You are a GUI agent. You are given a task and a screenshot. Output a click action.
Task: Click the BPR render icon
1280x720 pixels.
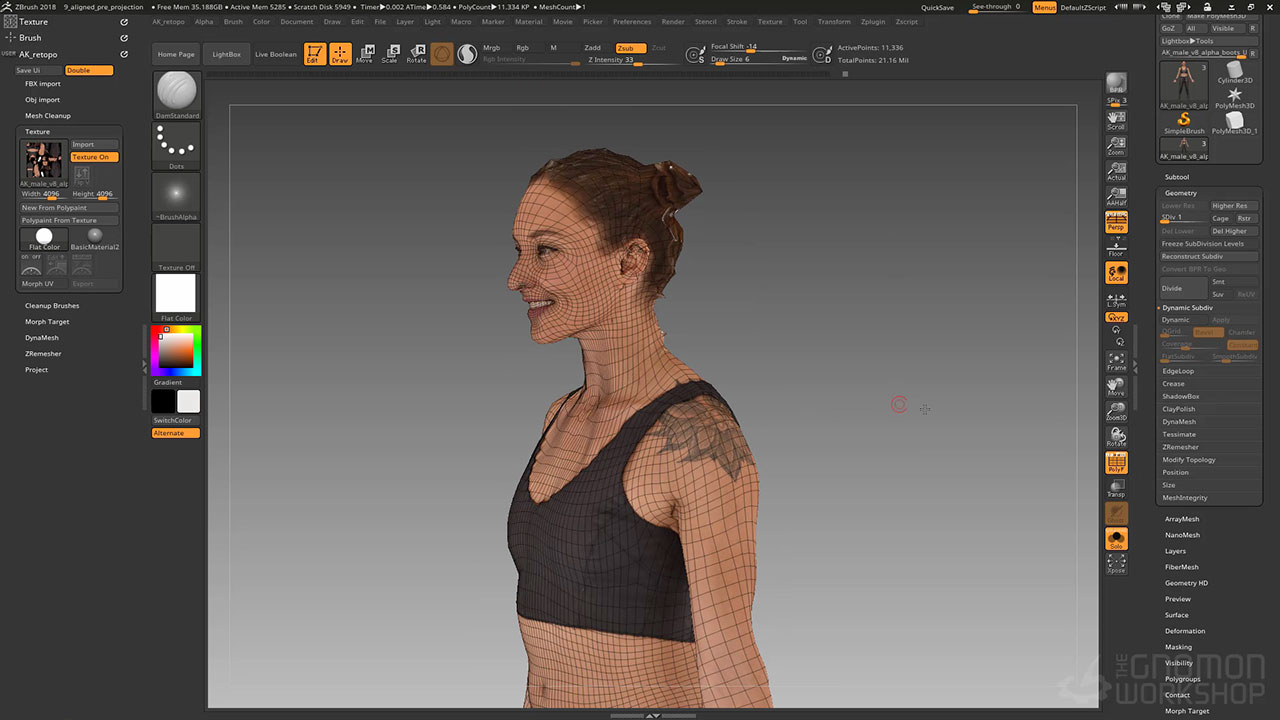[x=1116, y=83]
